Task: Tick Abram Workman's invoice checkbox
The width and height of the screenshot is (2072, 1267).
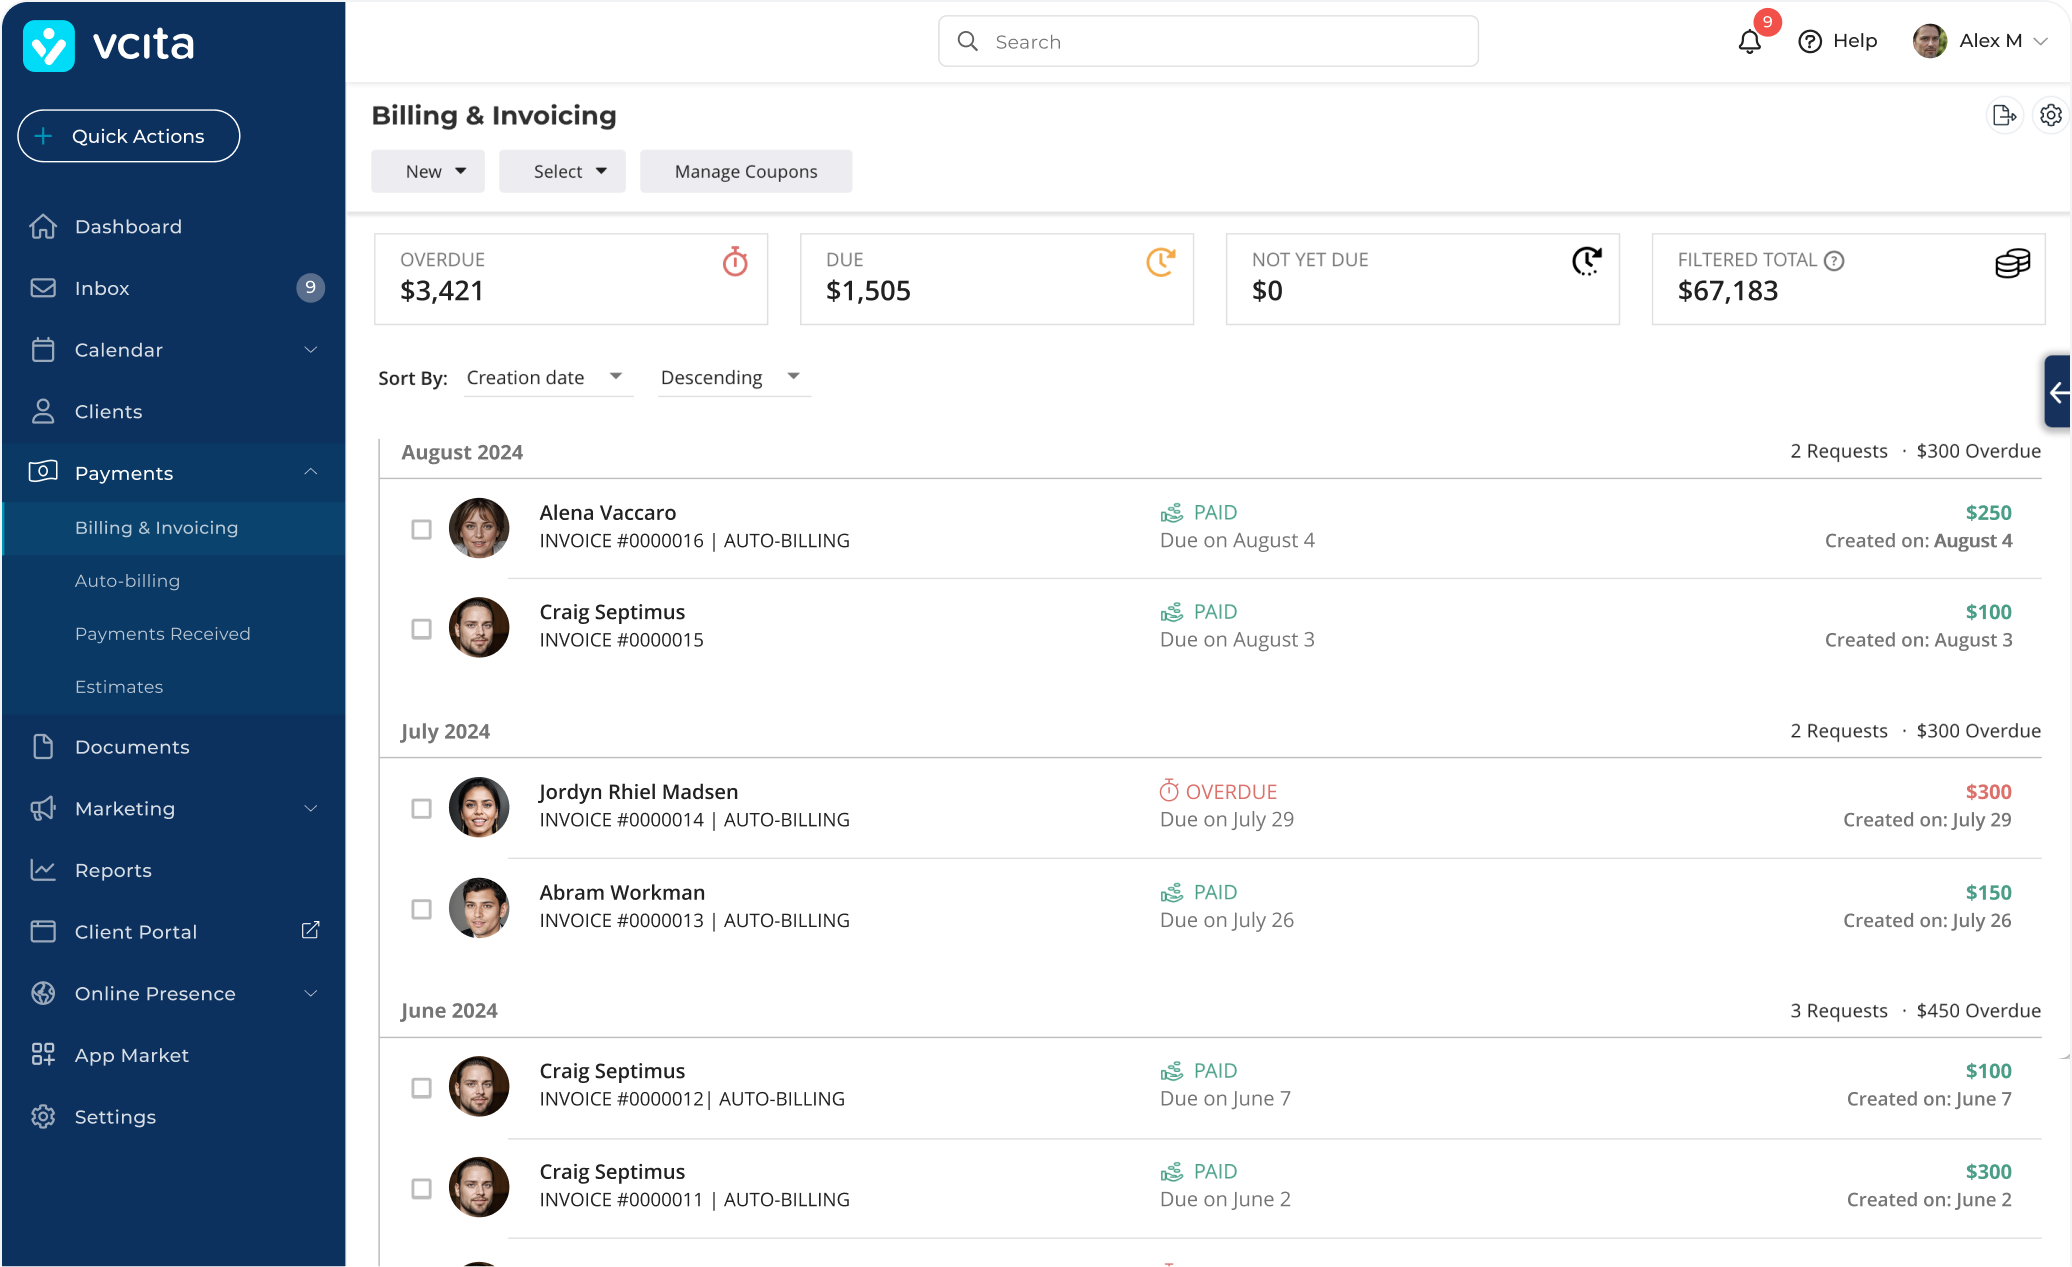Action: point(421,909)
